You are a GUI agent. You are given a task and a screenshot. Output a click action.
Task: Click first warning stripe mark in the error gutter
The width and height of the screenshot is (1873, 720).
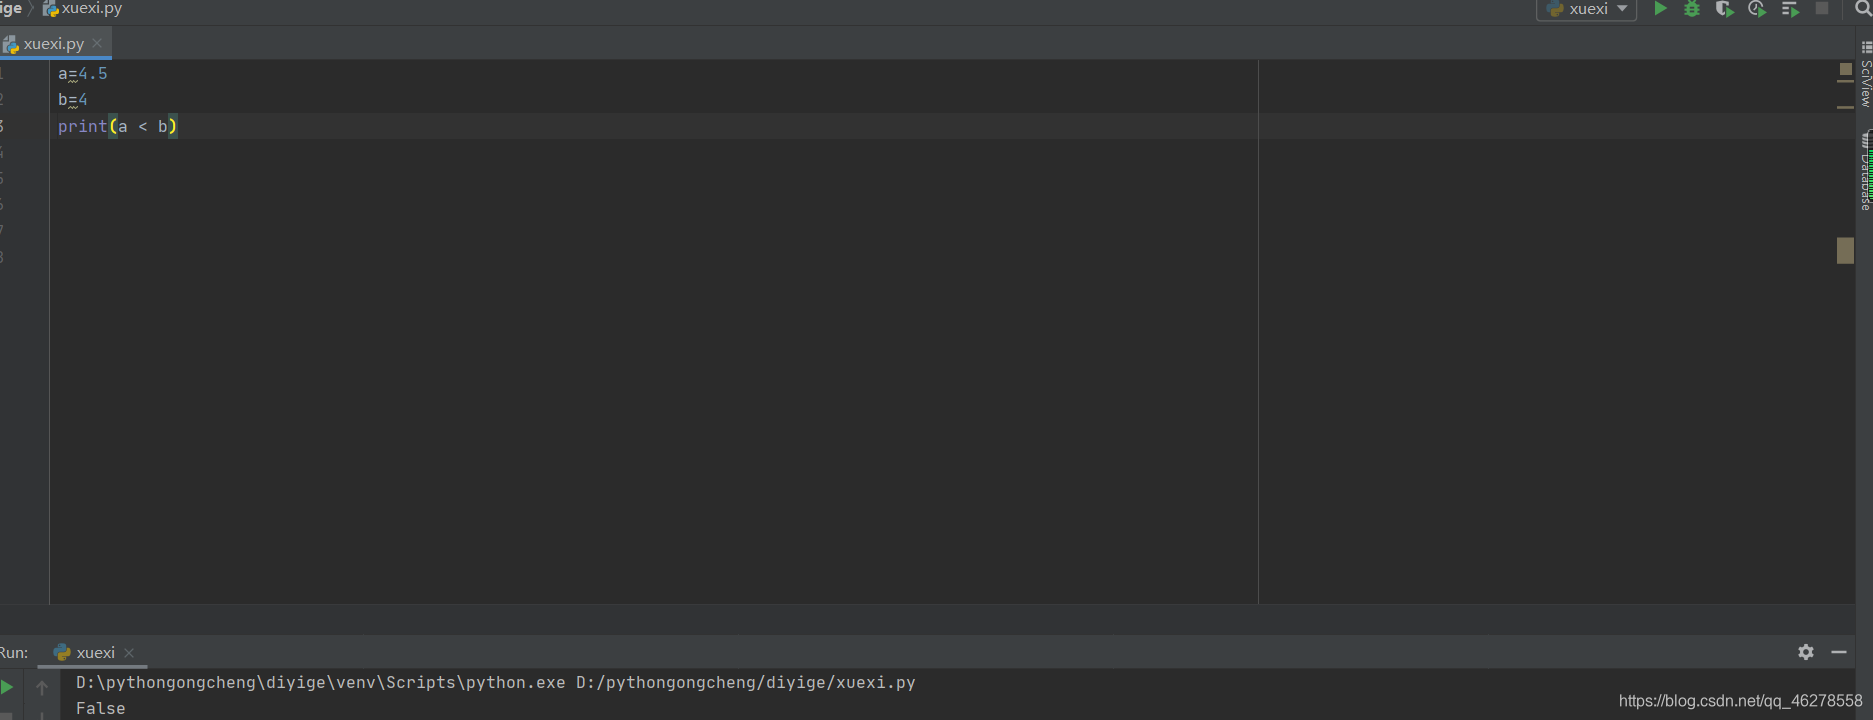1846,81
